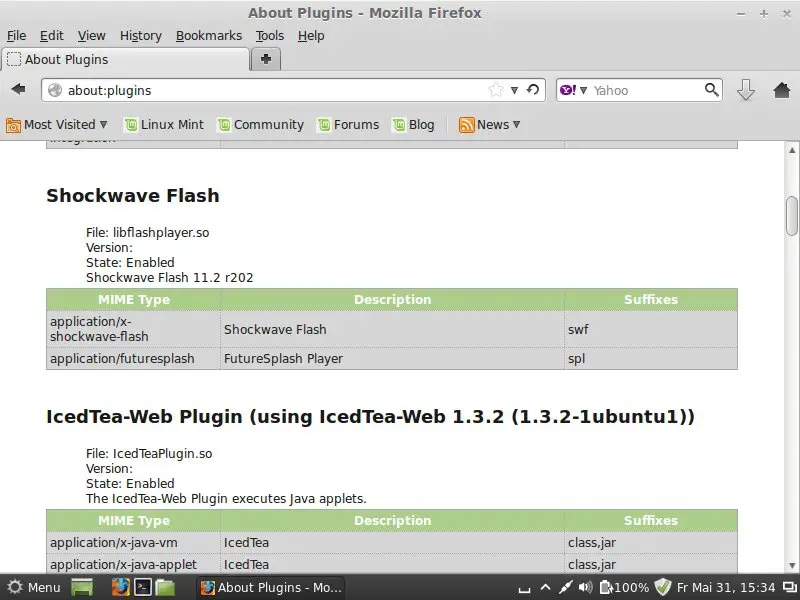Open a new tab with plus button
The image size is (800, 600).
(x=265, y=59)
